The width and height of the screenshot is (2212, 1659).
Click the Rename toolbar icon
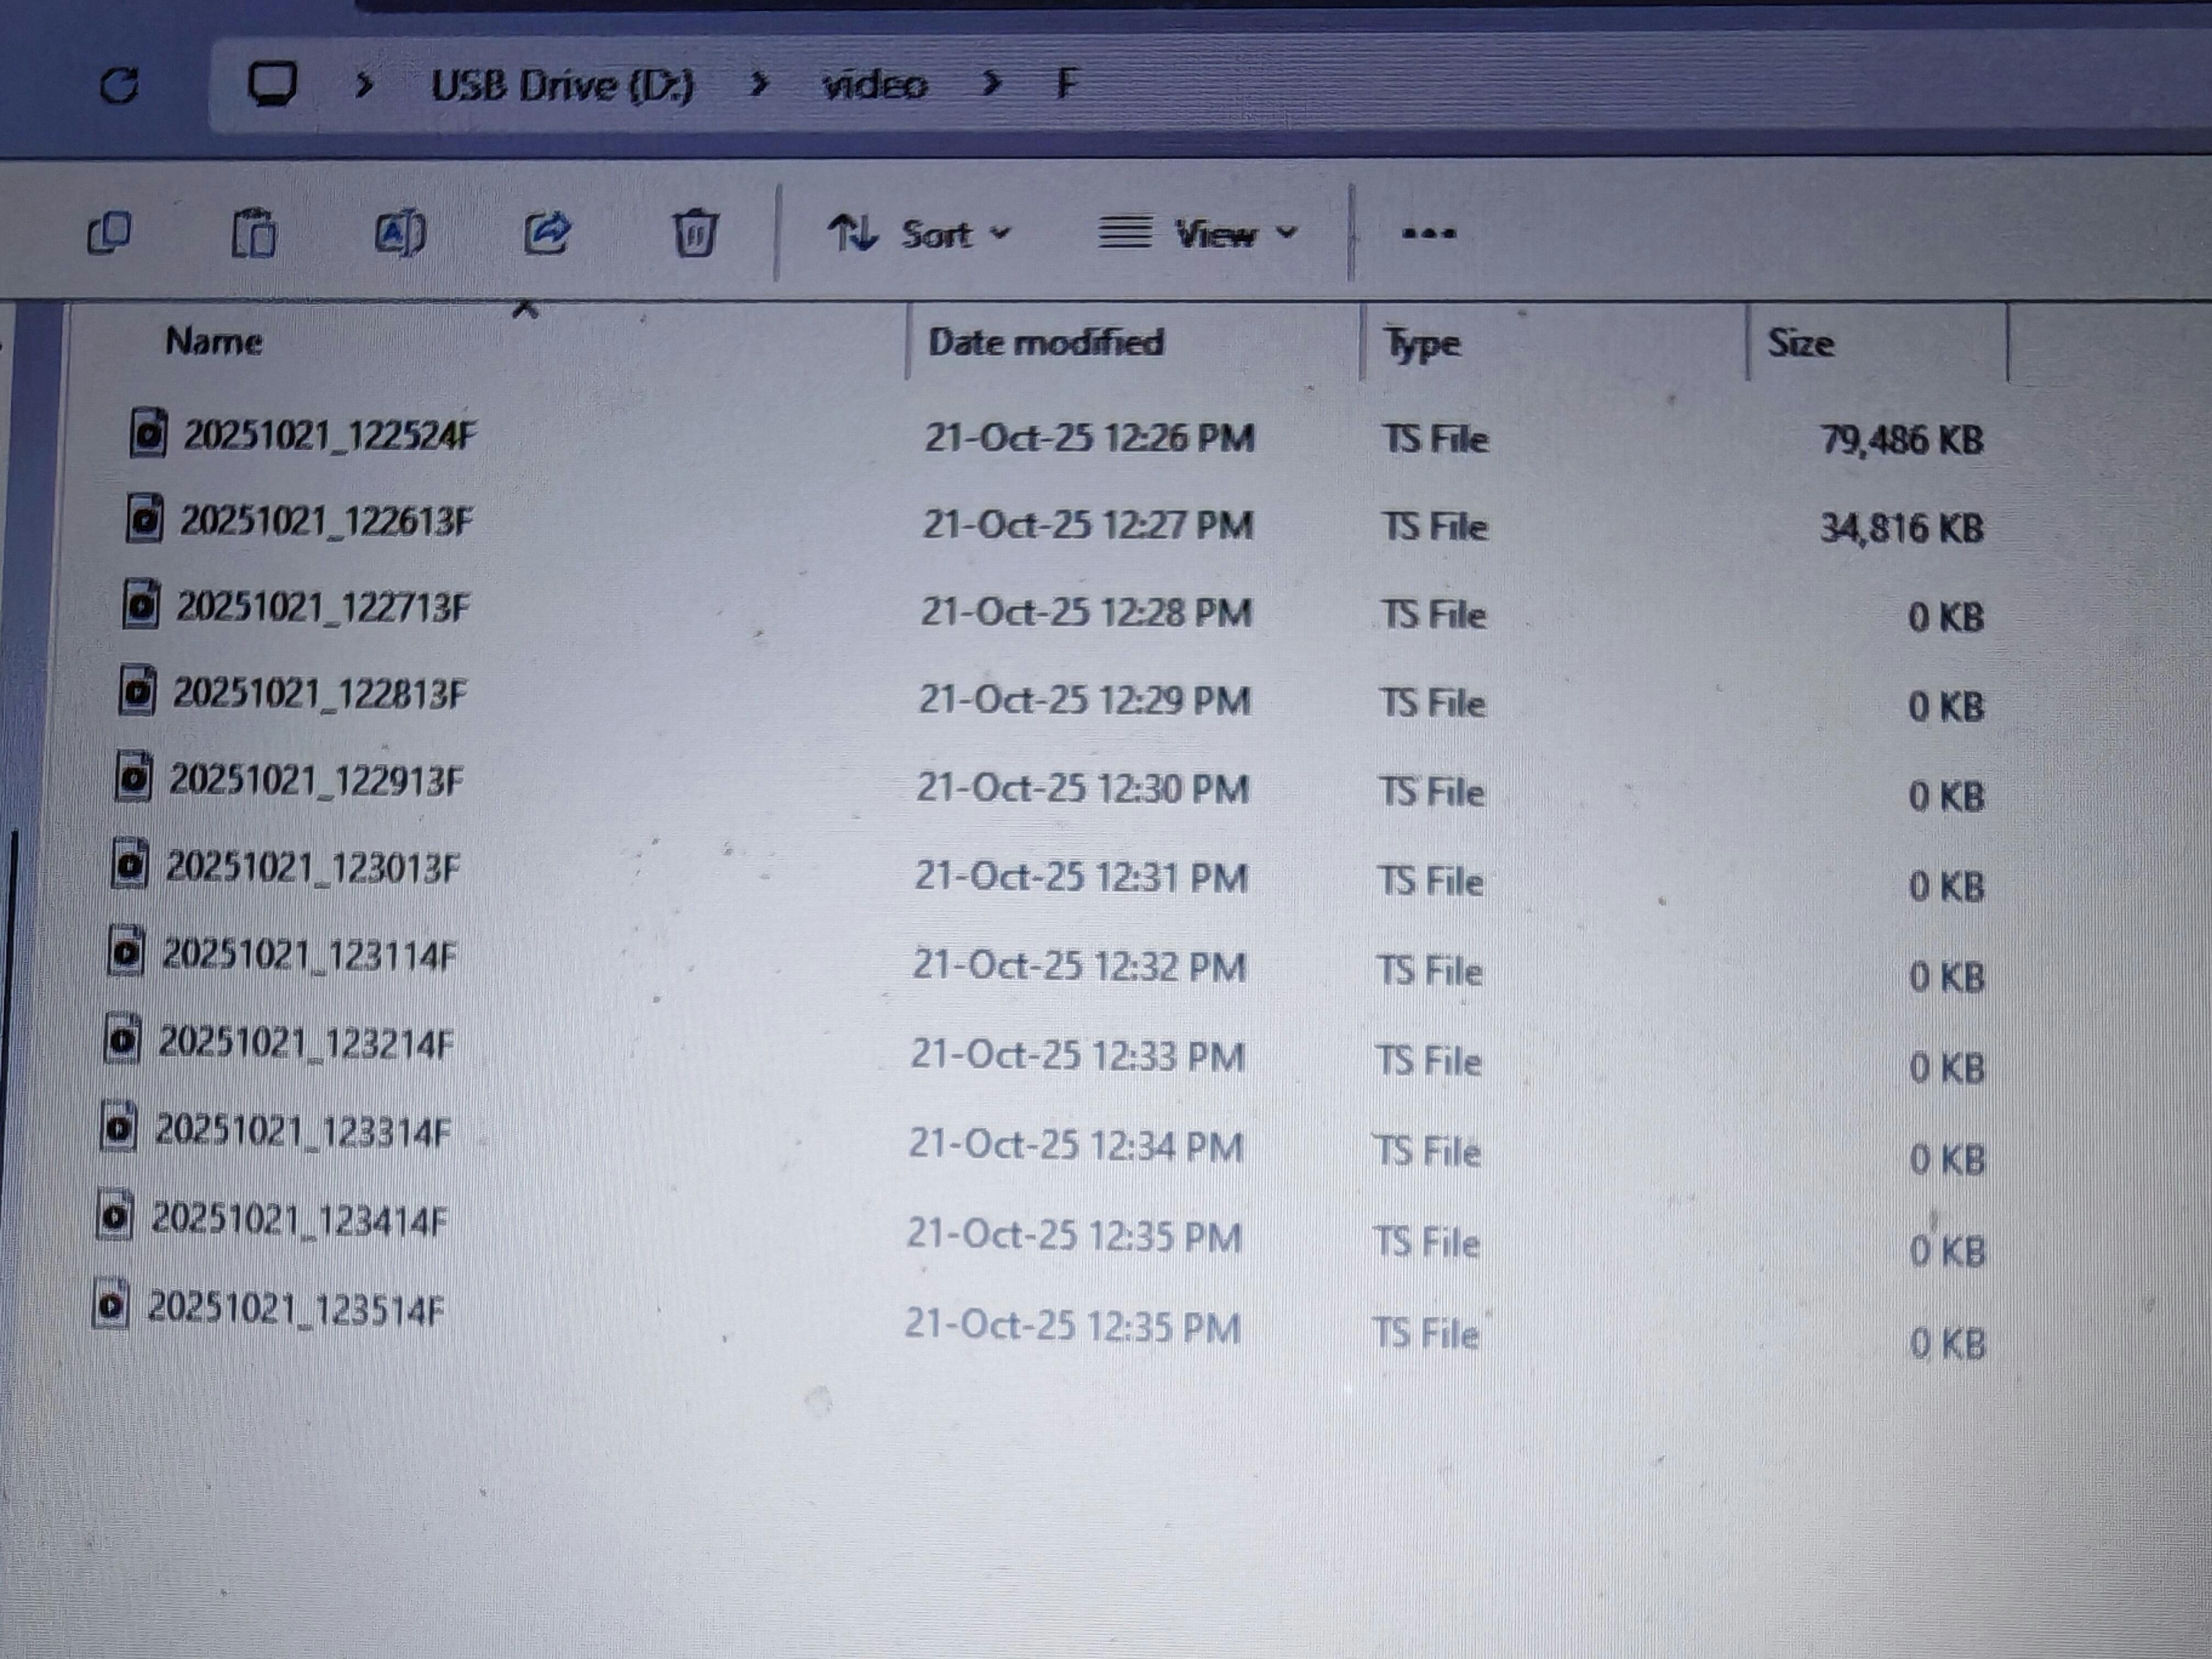[400, 234]
